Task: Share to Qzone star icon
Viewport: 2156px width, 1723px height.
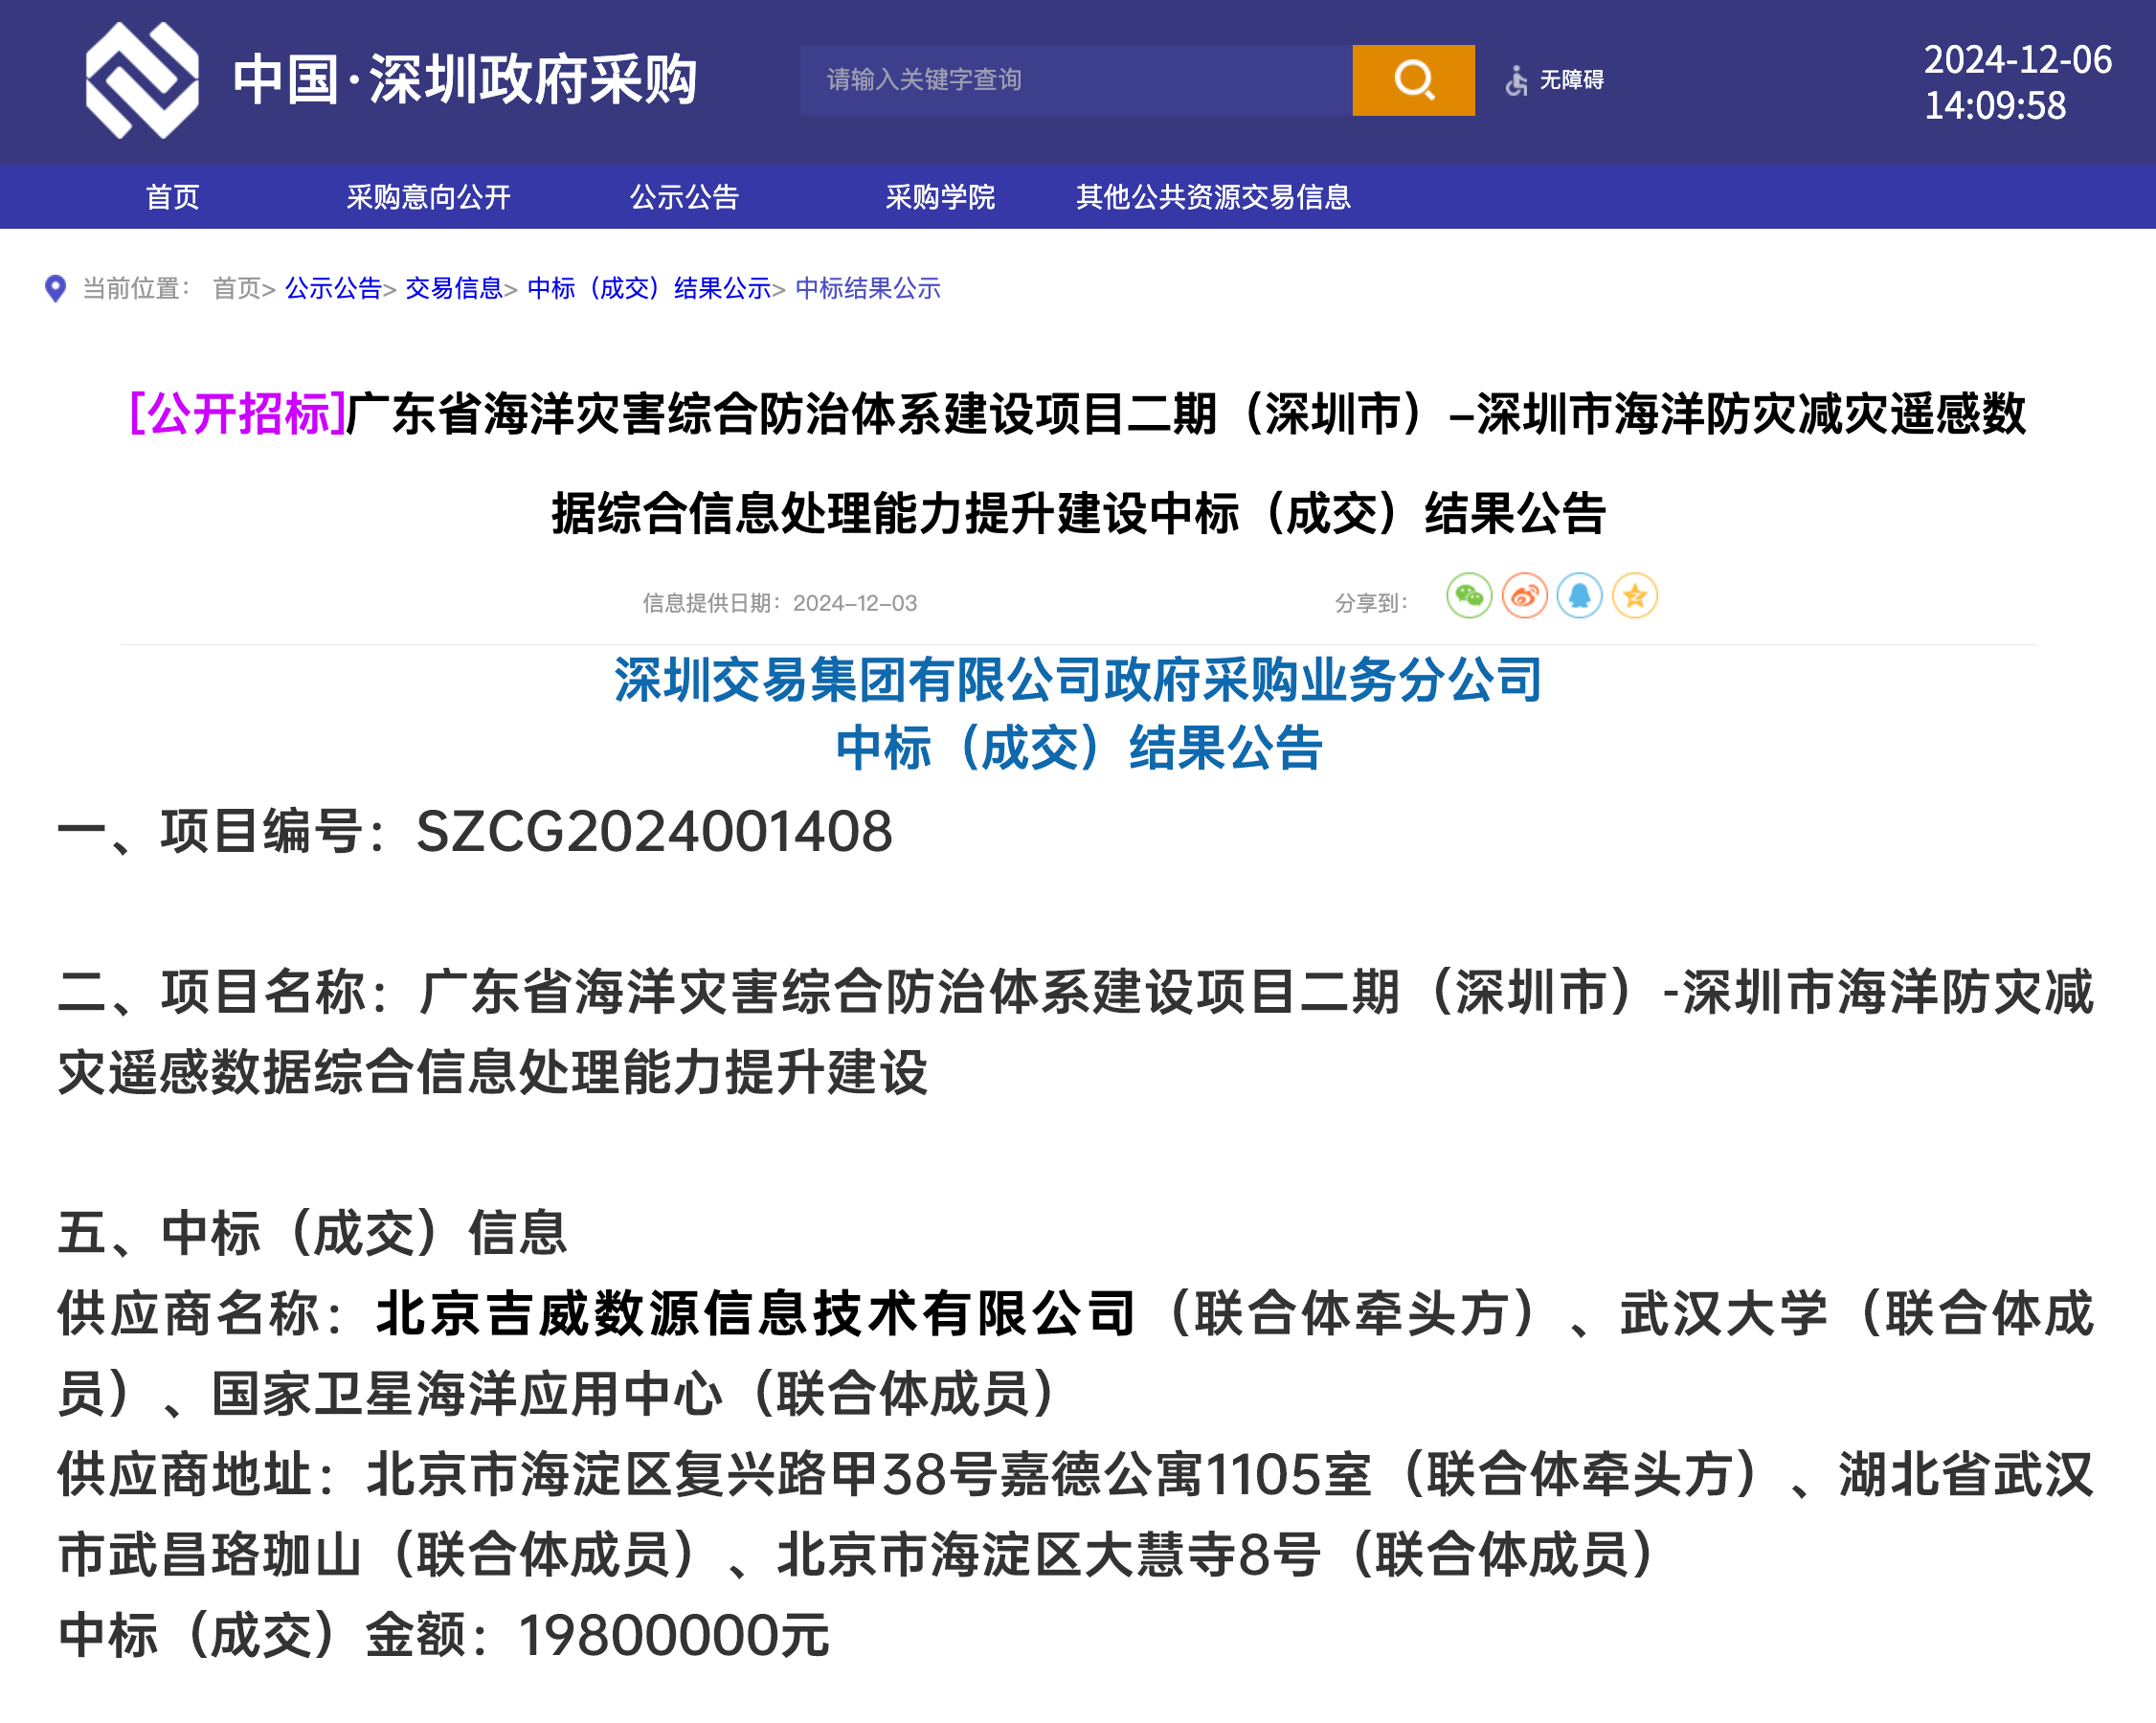Action: tap(1634, 597)
